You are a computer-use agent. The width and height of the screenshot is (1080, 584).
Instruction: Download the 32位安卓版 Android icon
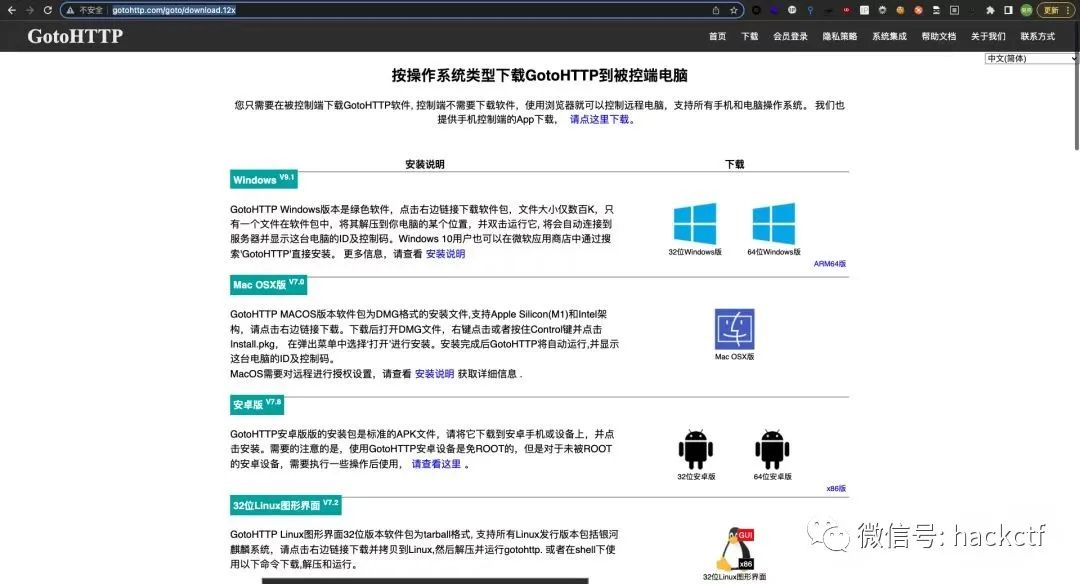pyautogui.click(x=696, y=450)
